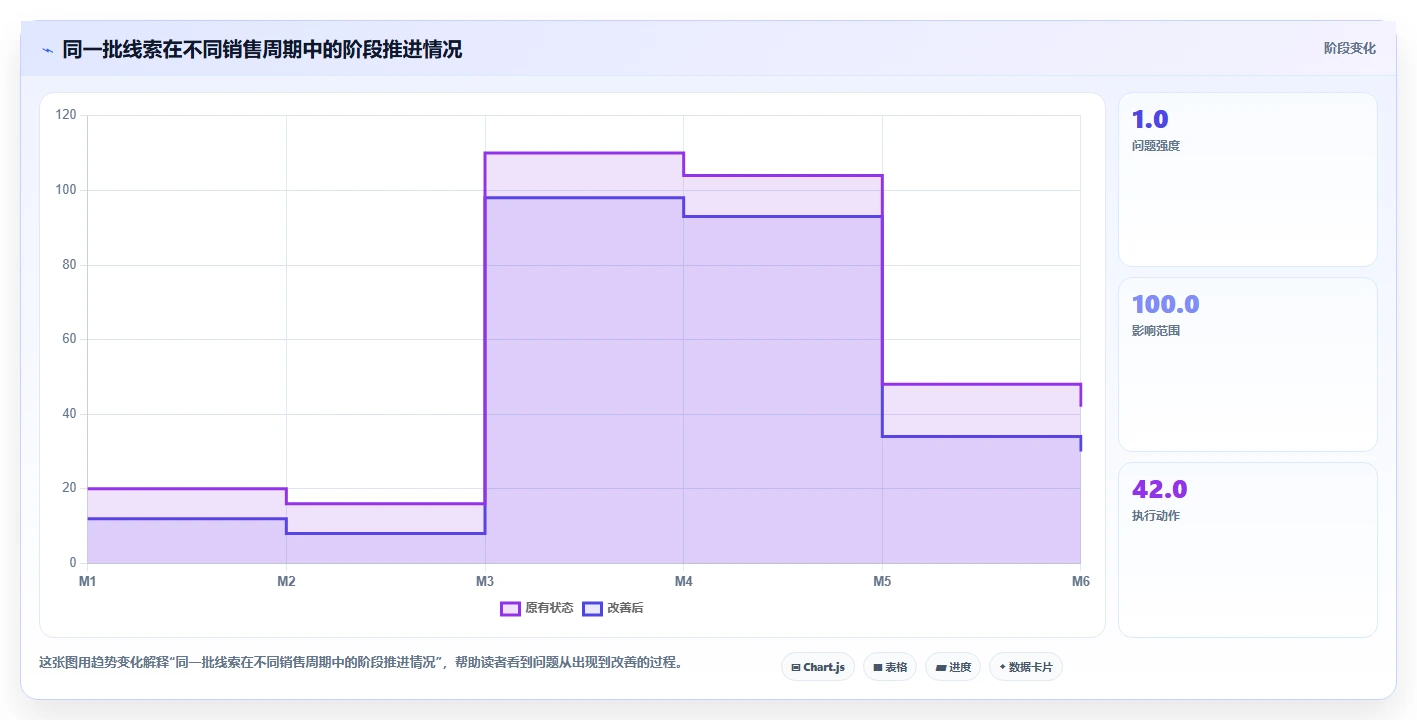Click the M2 axis label
The height and width of the screenshot is (720, 1417).
tap(286, 581)
